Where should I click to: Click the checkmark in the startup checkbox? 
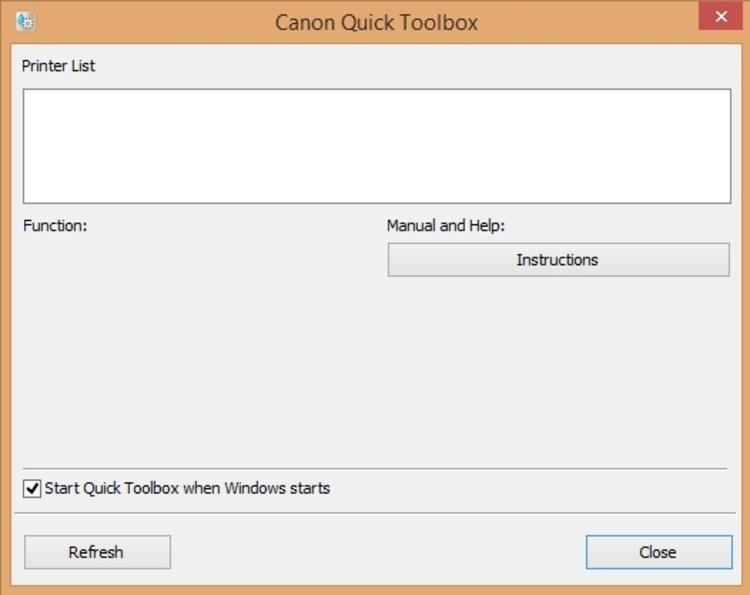[x=32, y=489]
